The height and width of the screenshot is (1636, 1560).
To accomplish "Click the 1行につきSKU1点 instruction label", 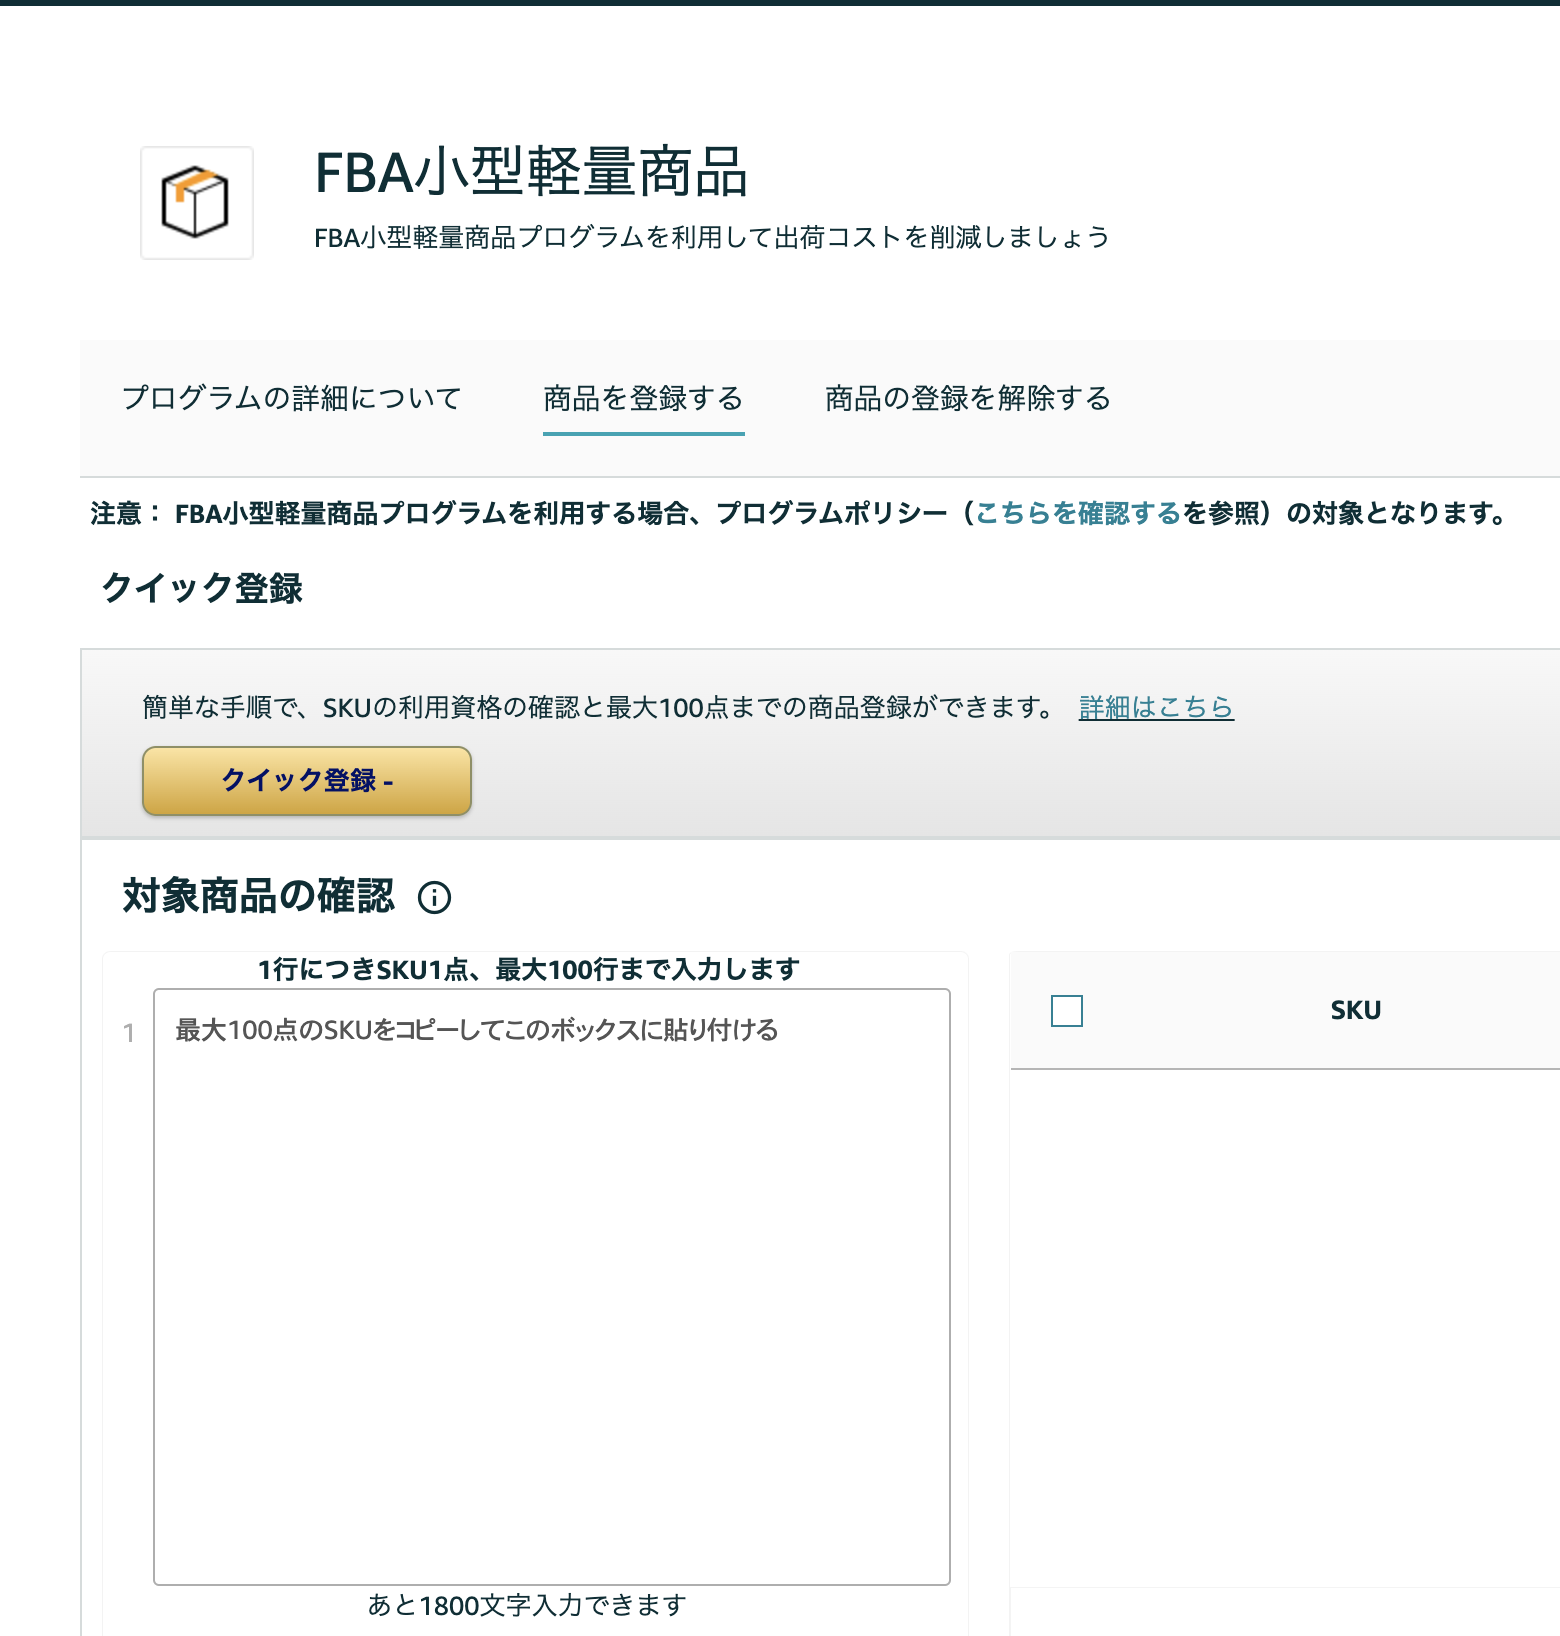I will [528, 969].
